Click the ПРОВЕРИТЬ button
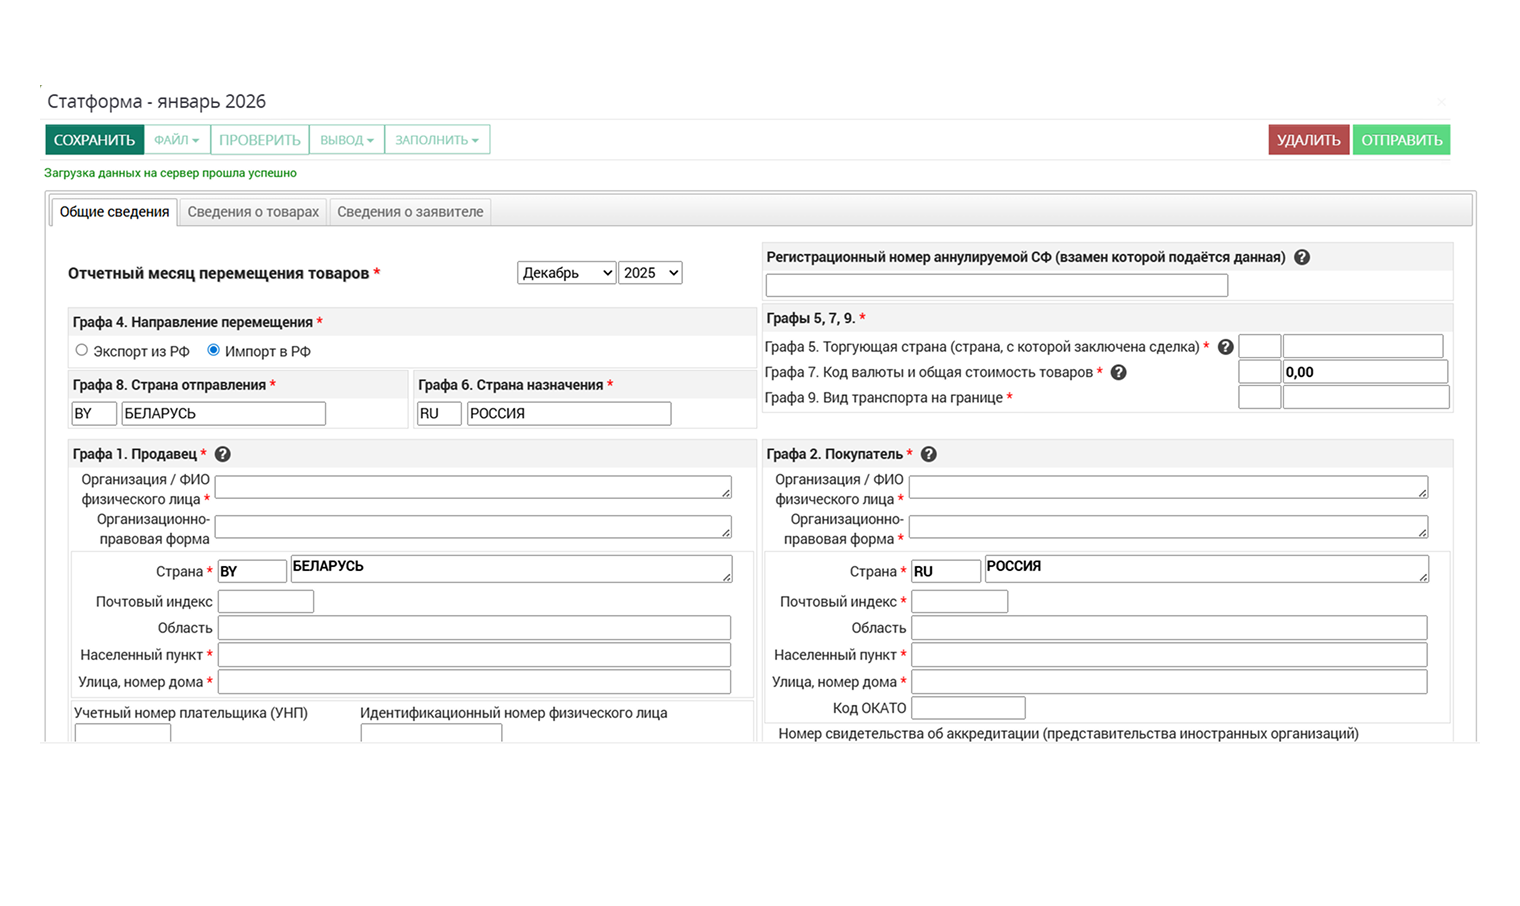Image resolution: width=1520 pixels, height=906 pixels. 260,140
